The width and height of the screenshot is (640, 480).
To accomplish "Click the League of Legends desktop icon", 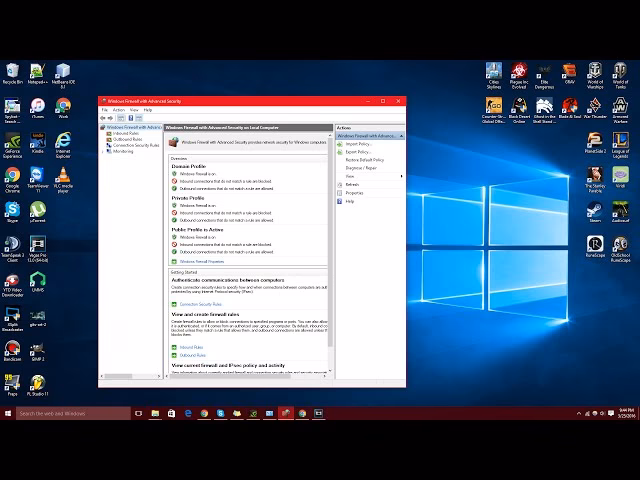I will [x=620, y=145].
